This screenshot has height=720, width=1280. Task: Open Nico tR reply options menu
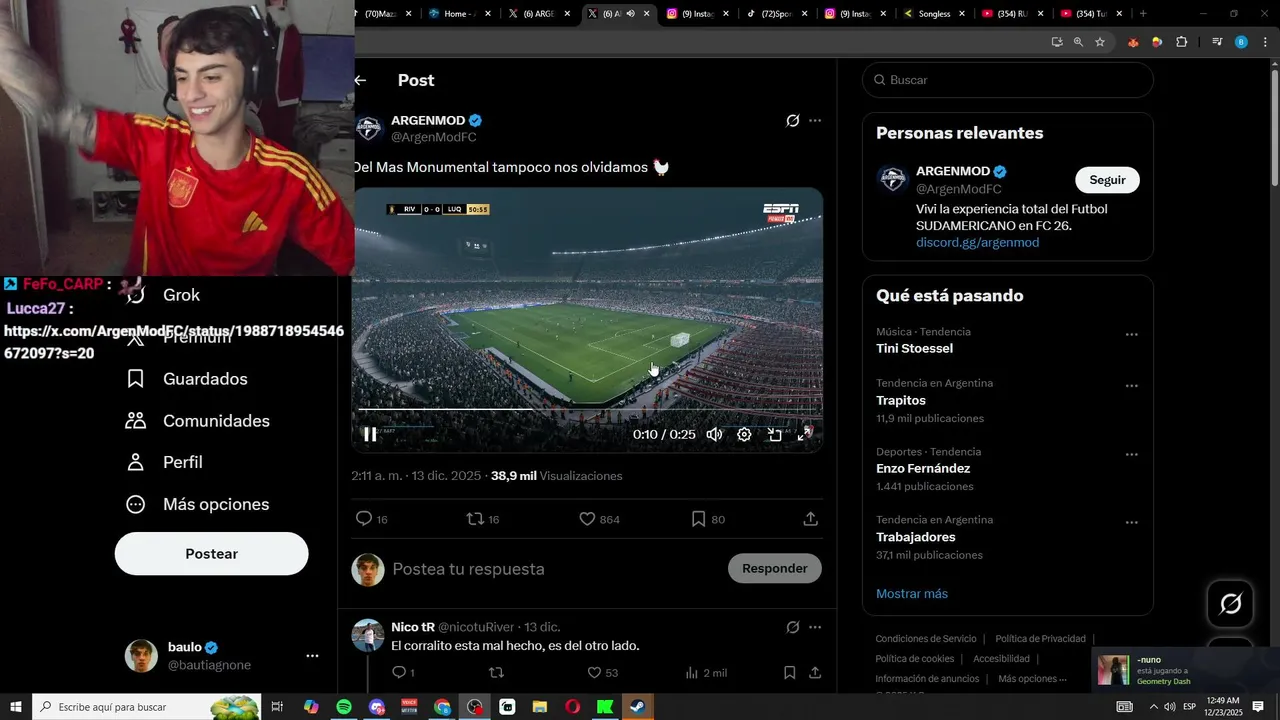click(815, 627)
